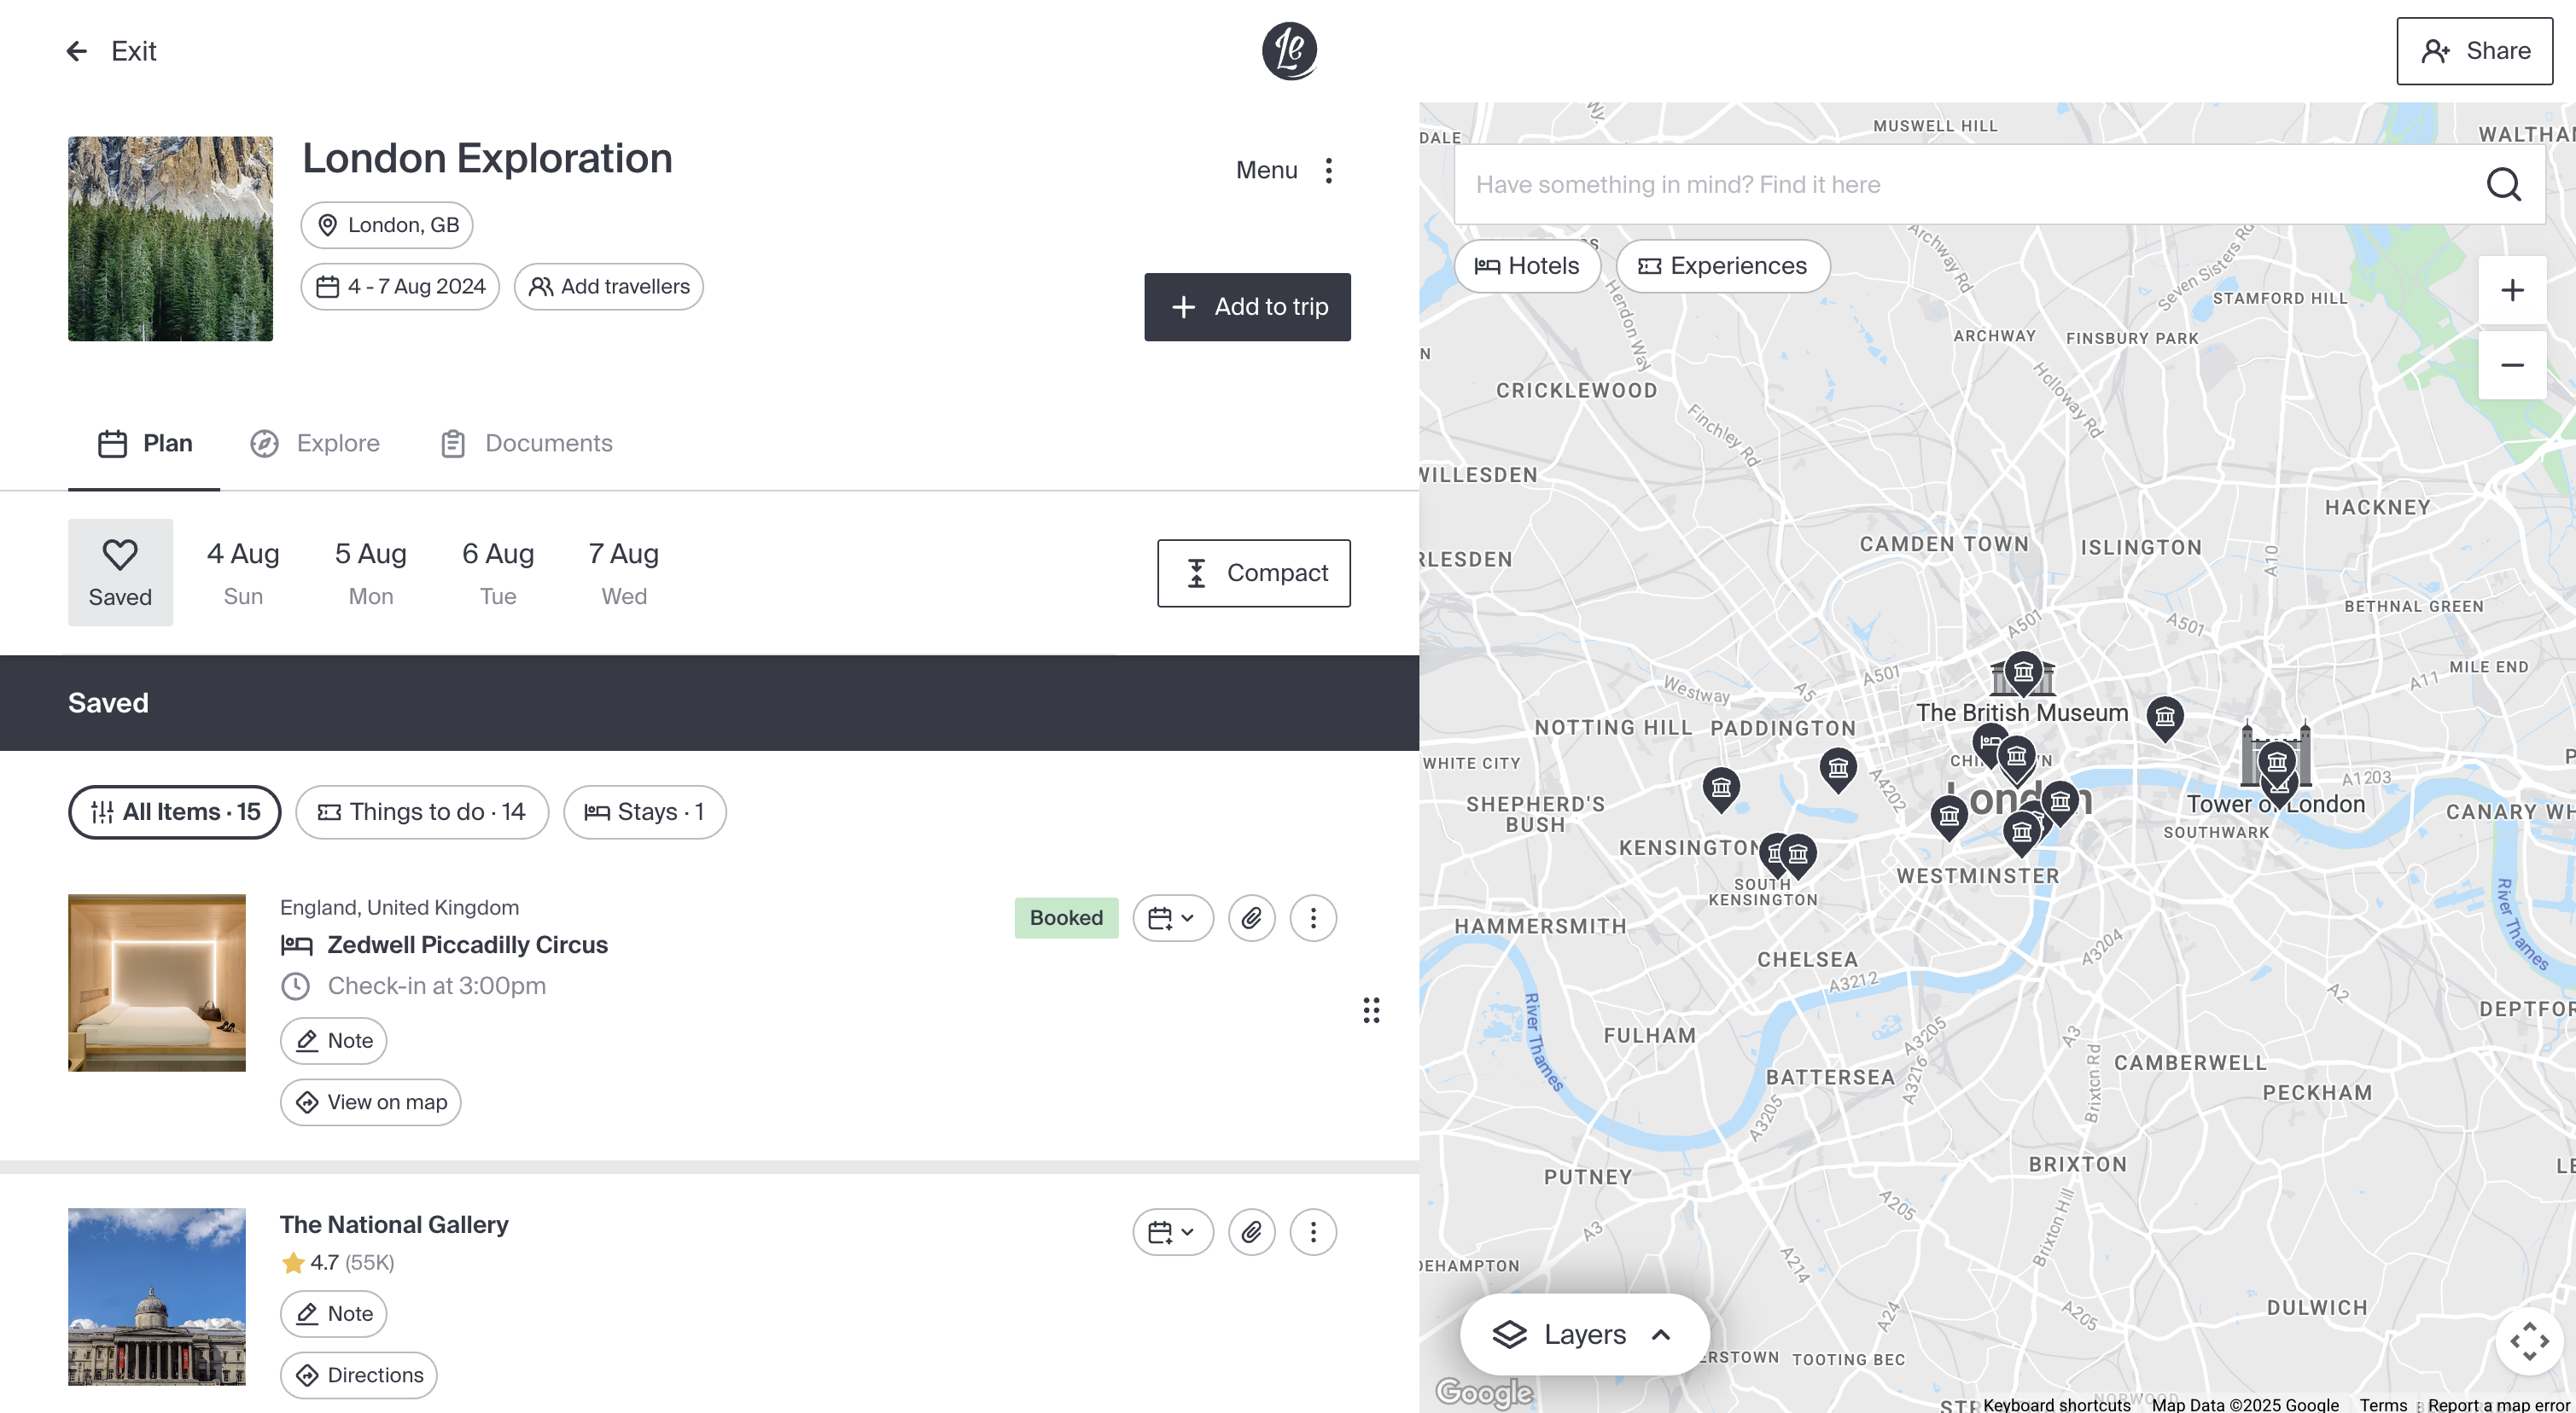Screen dimensions: 2576x1413
Task: Click the trip options kebab icon beside Menu
Action: [1330, 170]
